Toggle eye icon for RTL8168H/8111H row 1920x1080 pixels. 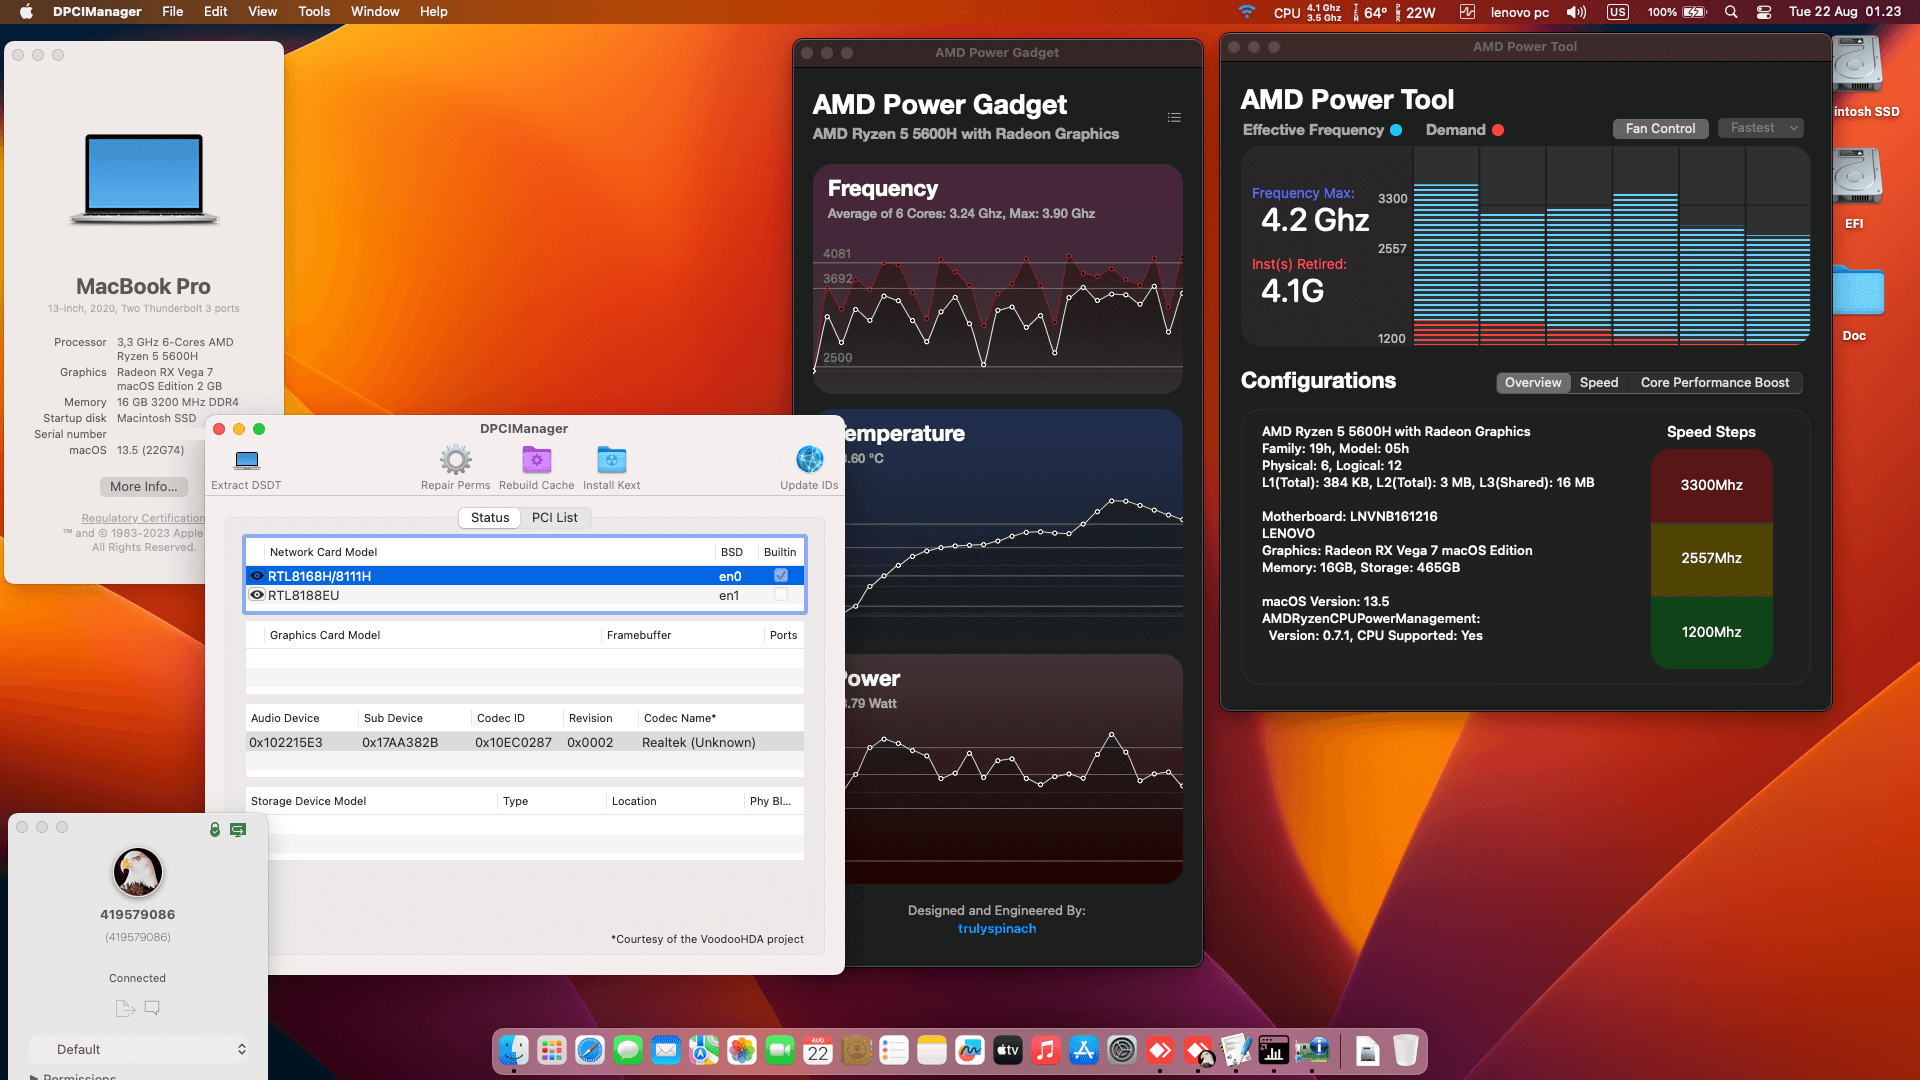(257, 576)
